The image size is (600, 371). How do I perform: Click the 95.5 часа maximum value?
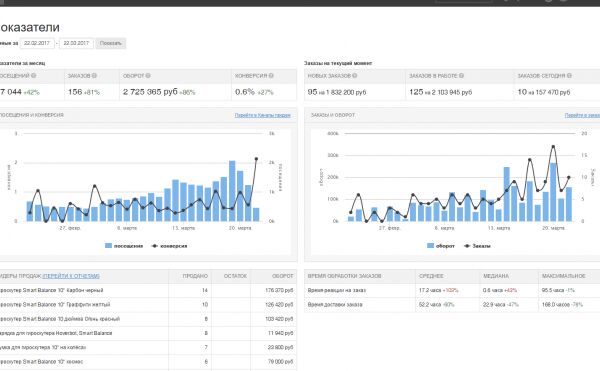pos(554,290)
